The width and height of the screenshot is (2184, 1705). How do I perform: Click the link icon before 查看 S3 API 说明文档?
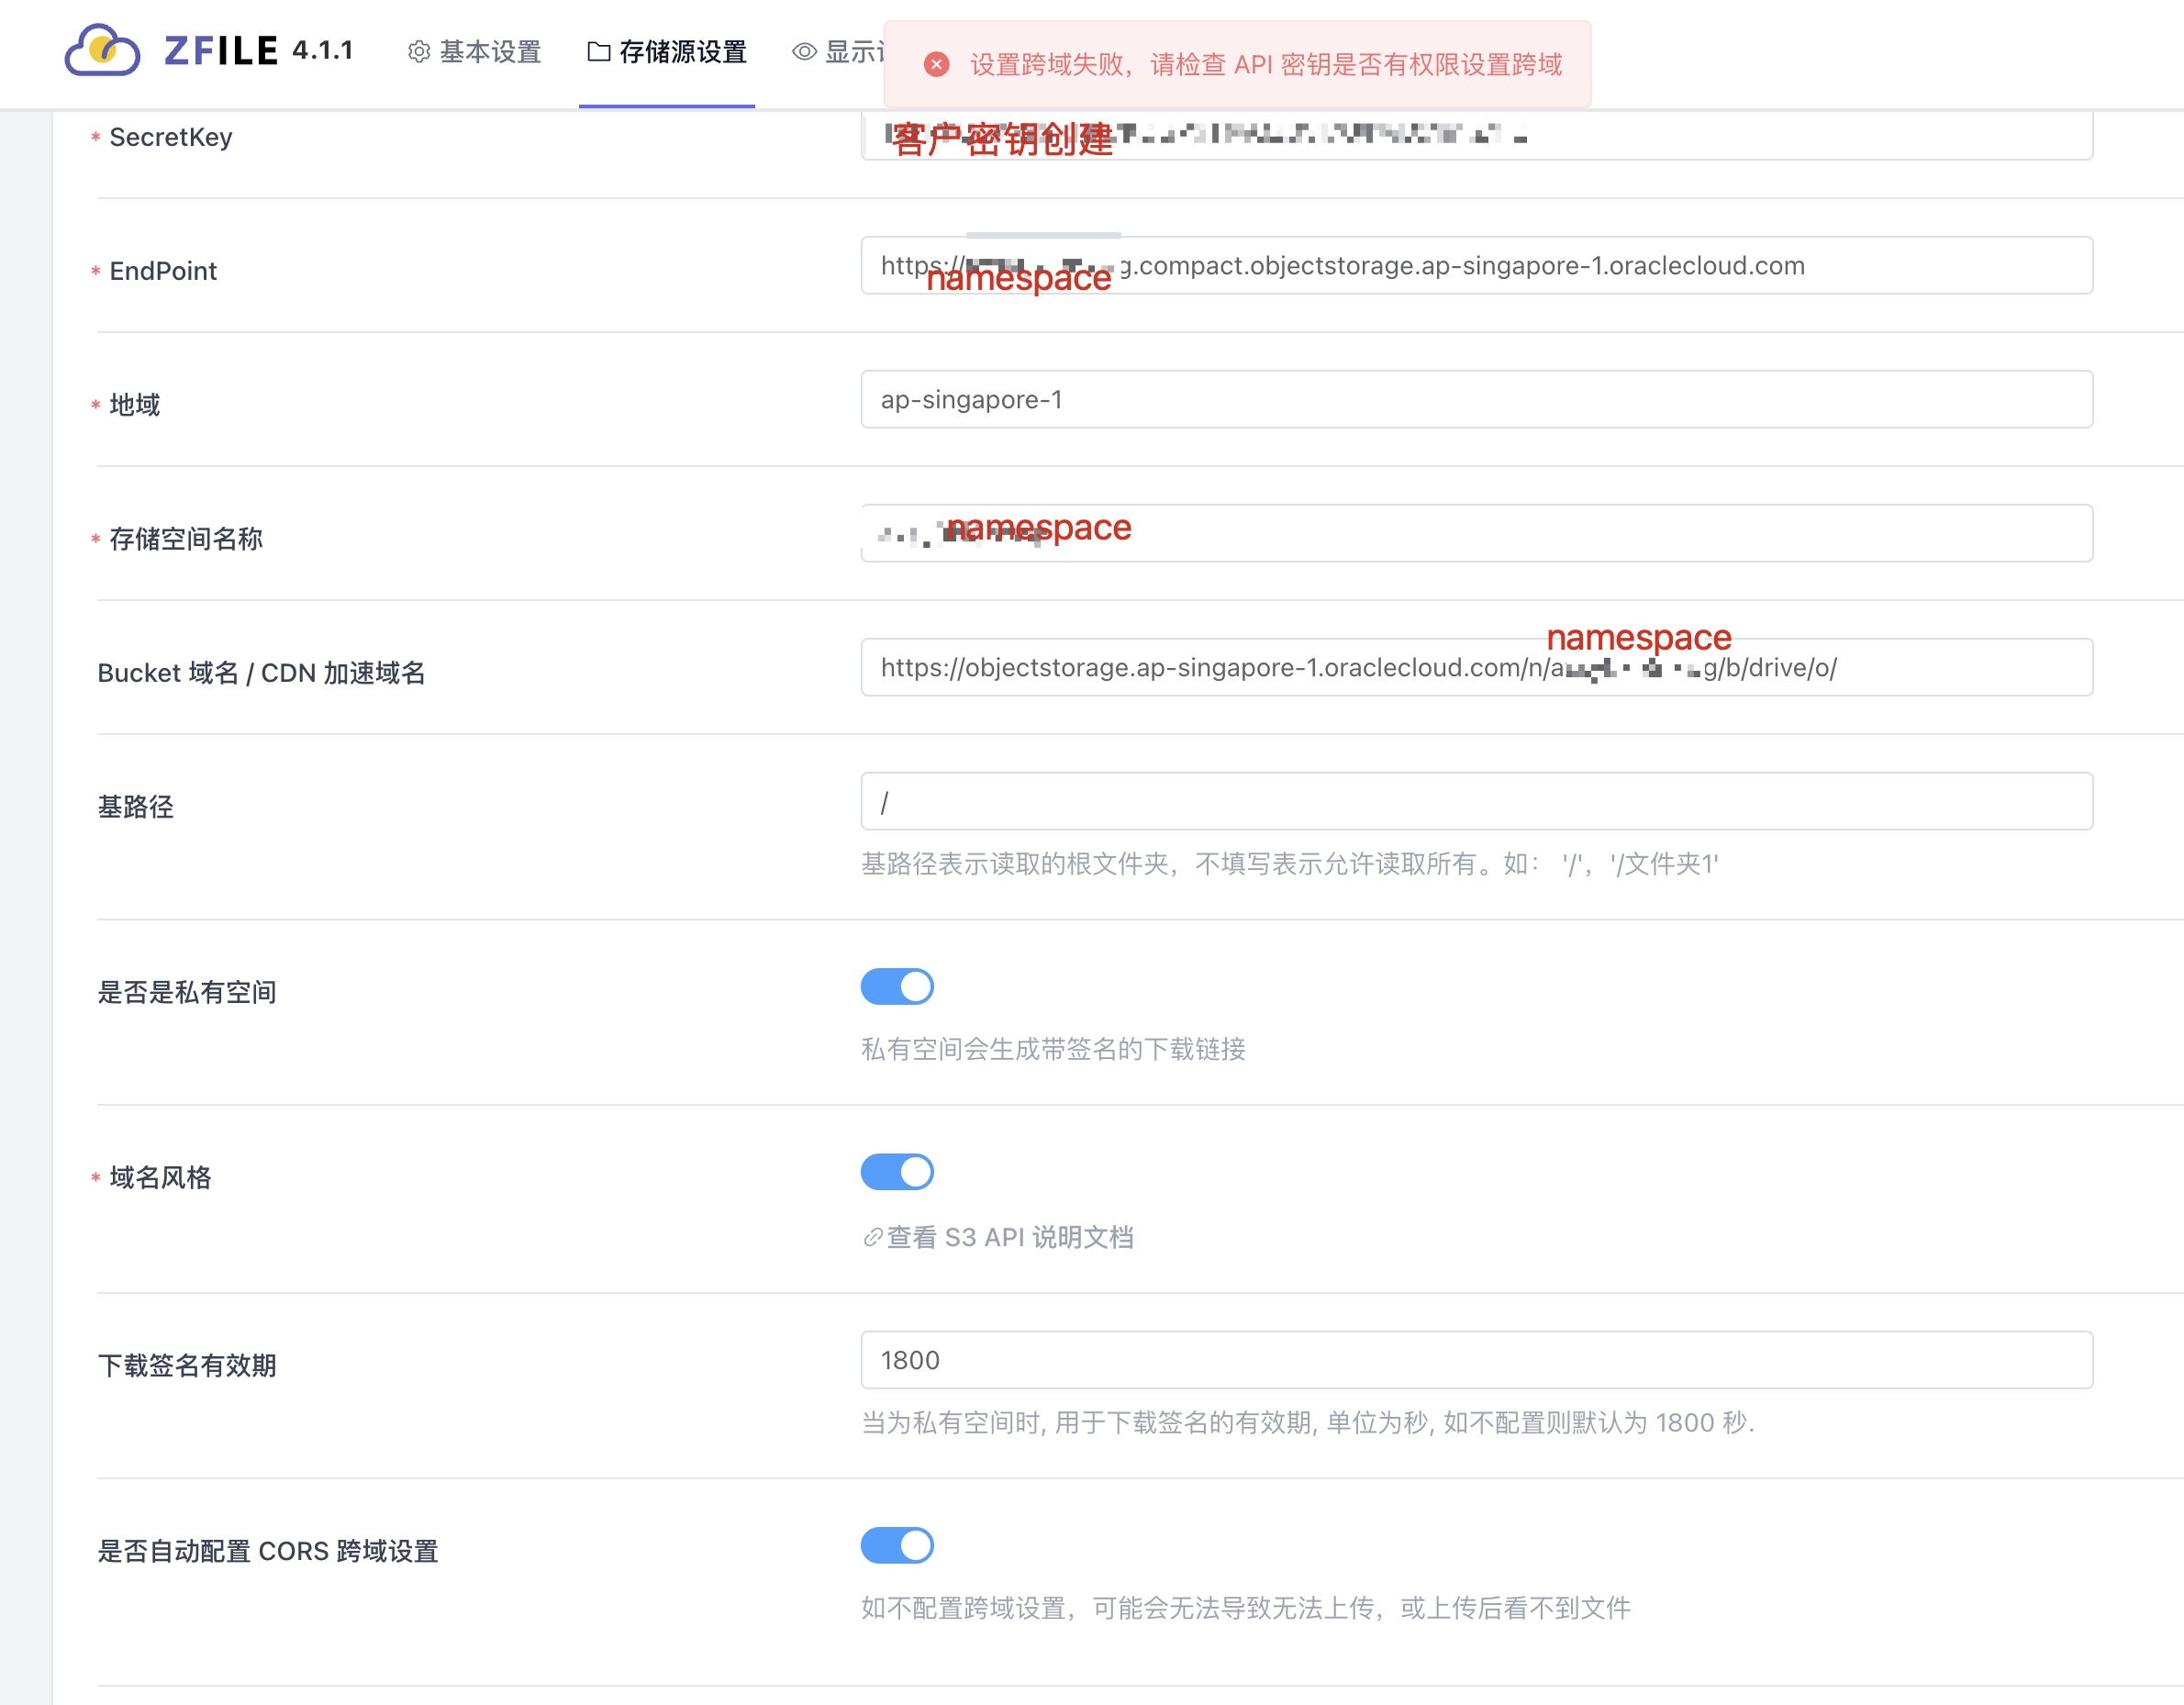(x=871, y=1239)
